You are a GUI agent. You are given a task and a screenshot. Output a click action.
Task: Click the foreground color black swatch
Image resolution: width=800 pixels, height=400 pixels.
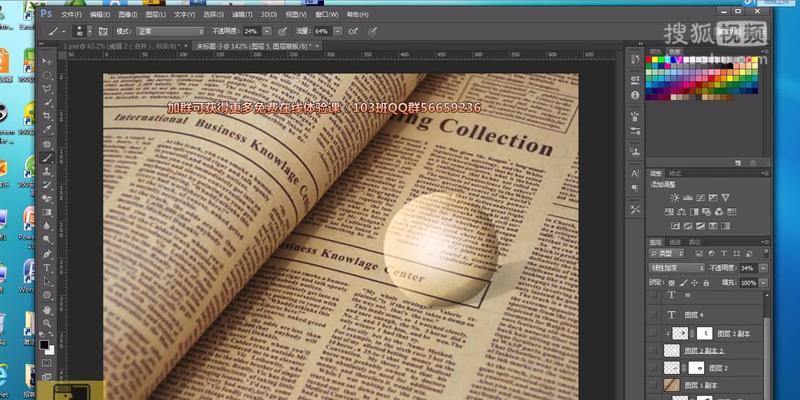(44, 344)
